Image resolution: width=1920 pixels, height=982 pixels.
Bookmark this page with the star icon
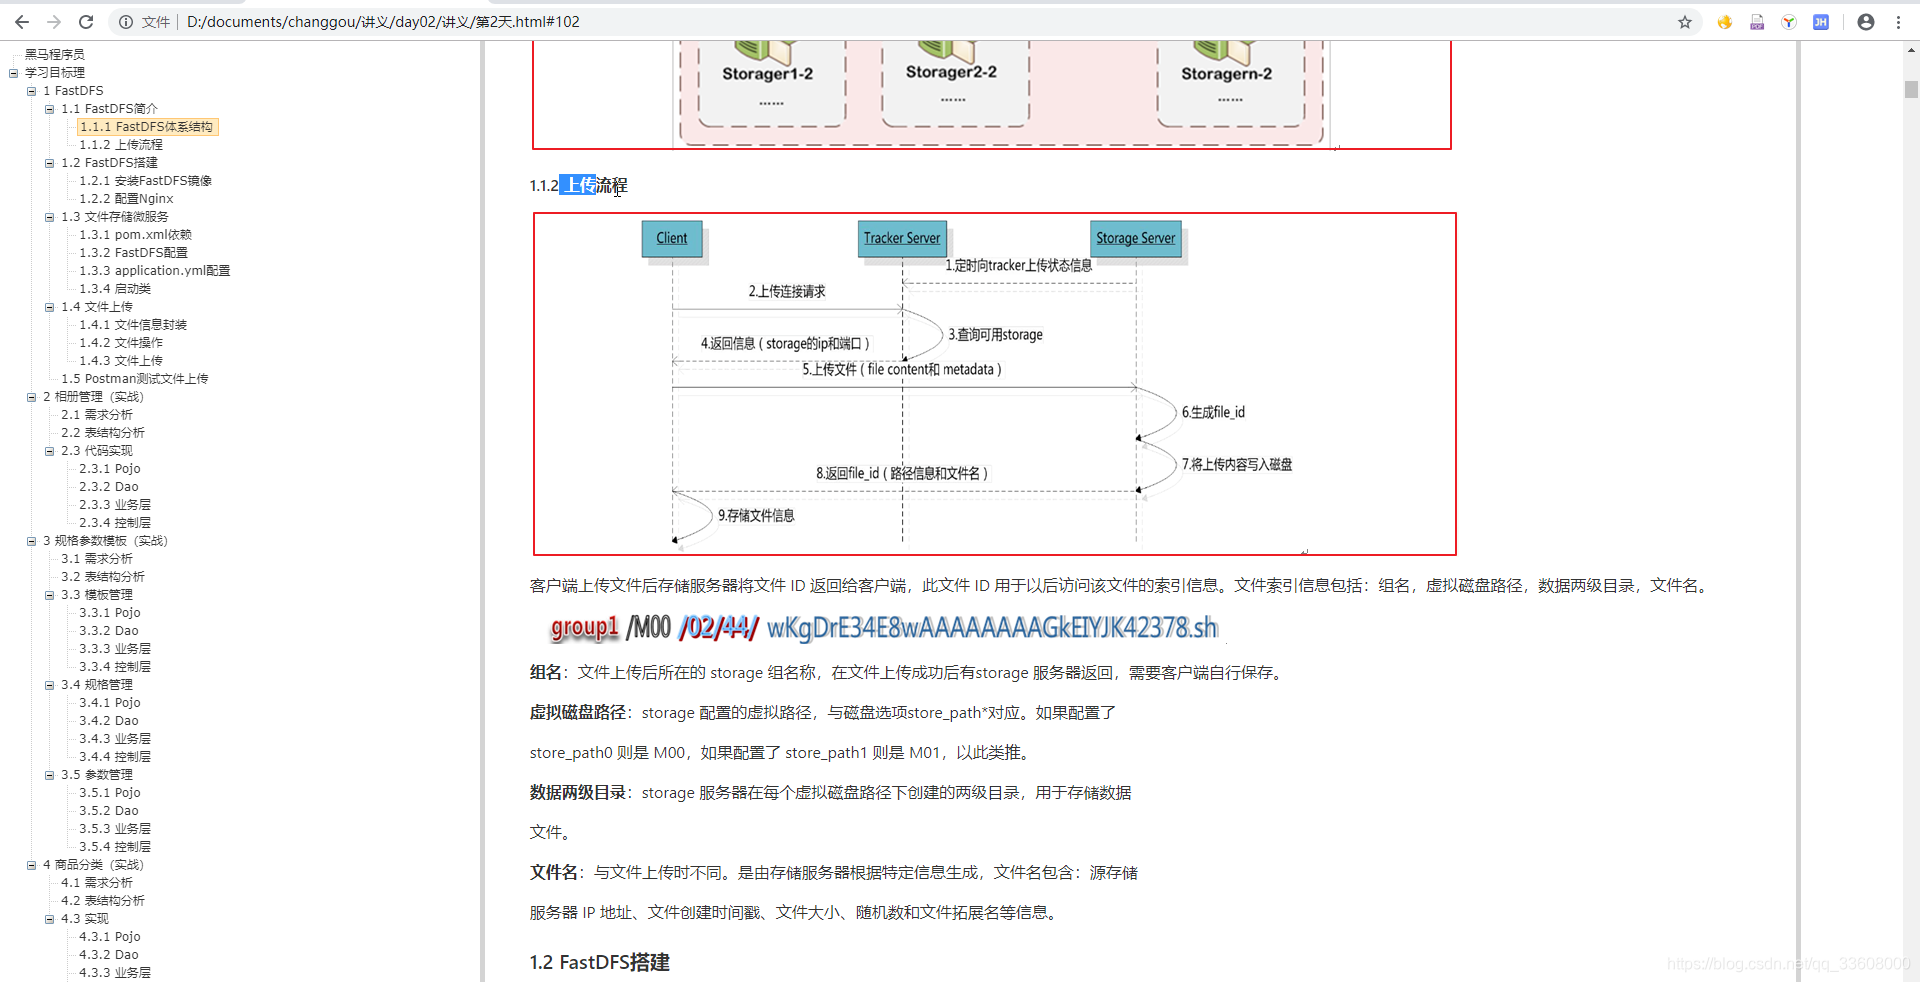pyautogui.click(x=1685, y=22)
